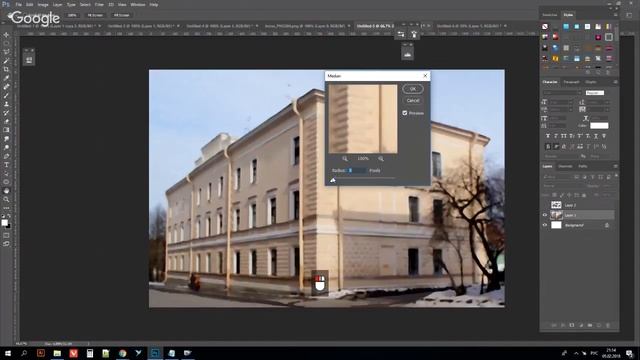
Task: Select the Eyedropper tool
Action: click(x=6, y=78)
